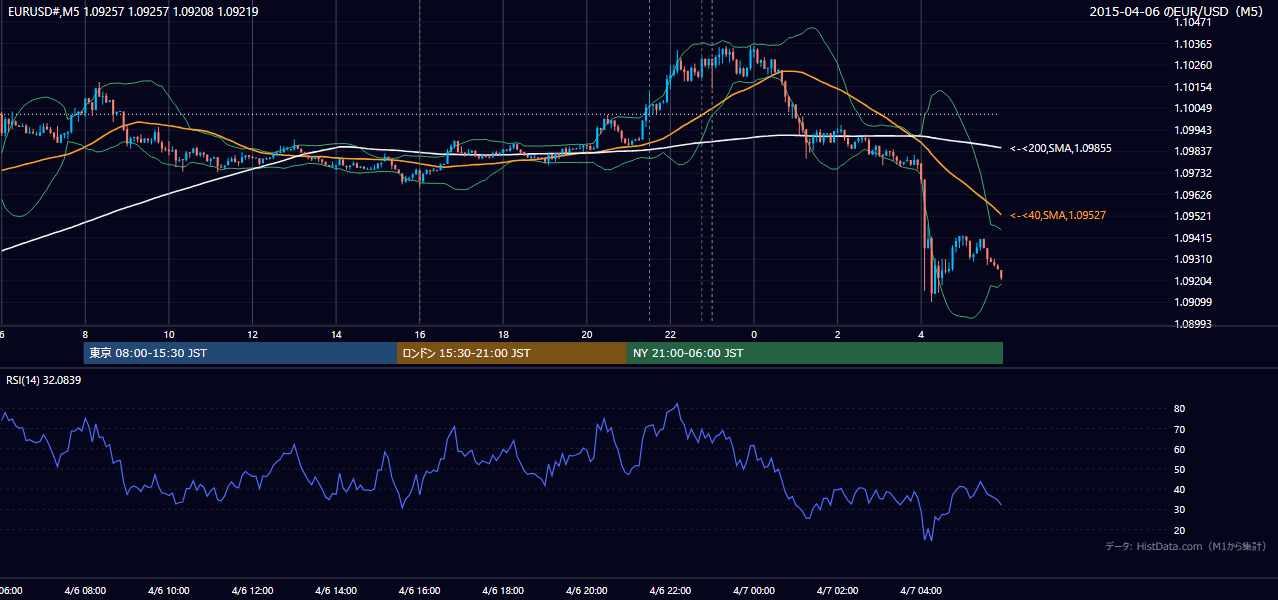Screen dimensions: 1278x600
Task: Click price axis value 1.09310
Action: 1193,259
